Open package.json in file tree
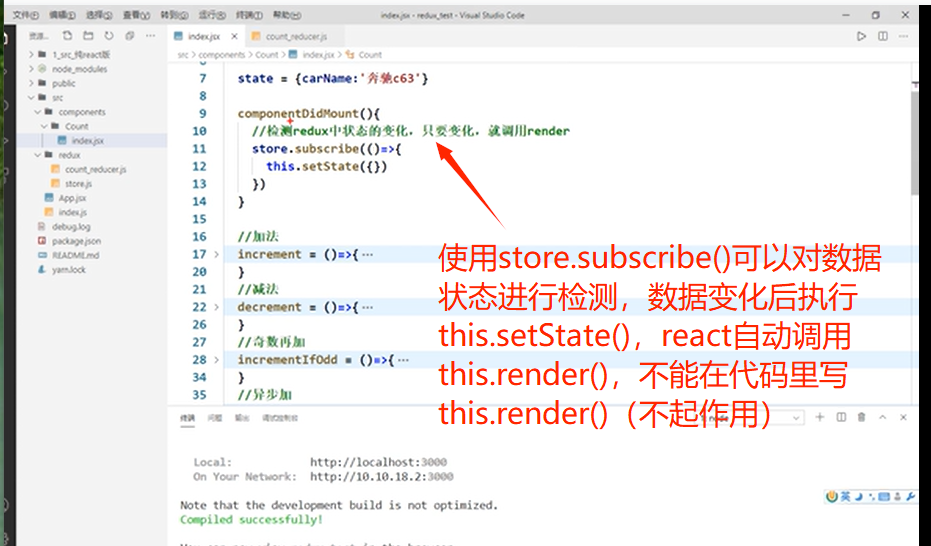This screenshot has width=931, height=546. click(x=76, y=241)
